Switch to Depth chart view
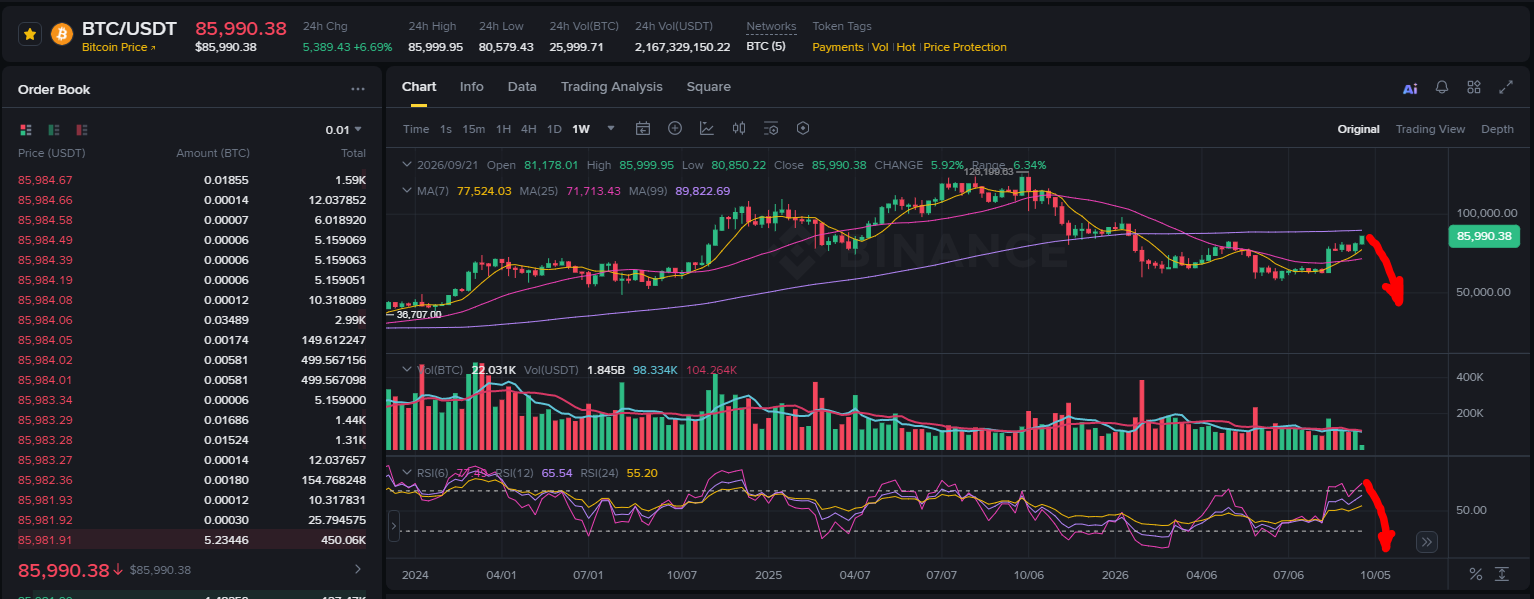 tap(1497, 129)
